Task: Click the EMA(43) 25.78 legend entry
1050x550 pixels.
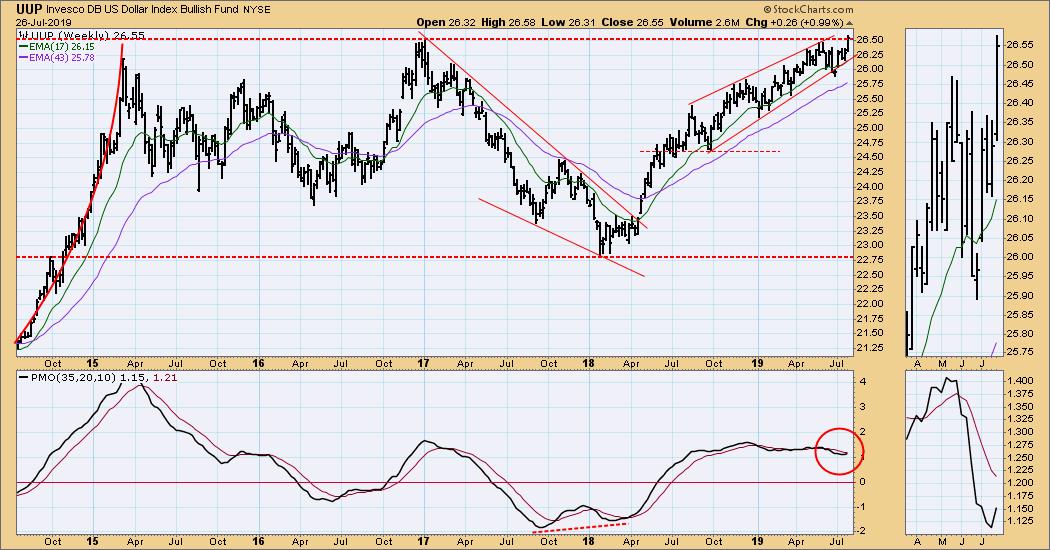Action: 61,58
